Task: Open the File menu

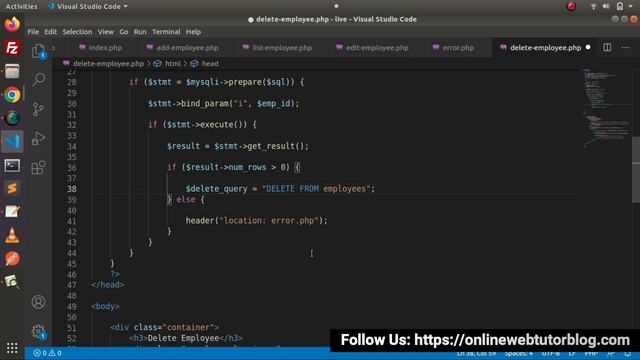Action: (x=33, y=32)
